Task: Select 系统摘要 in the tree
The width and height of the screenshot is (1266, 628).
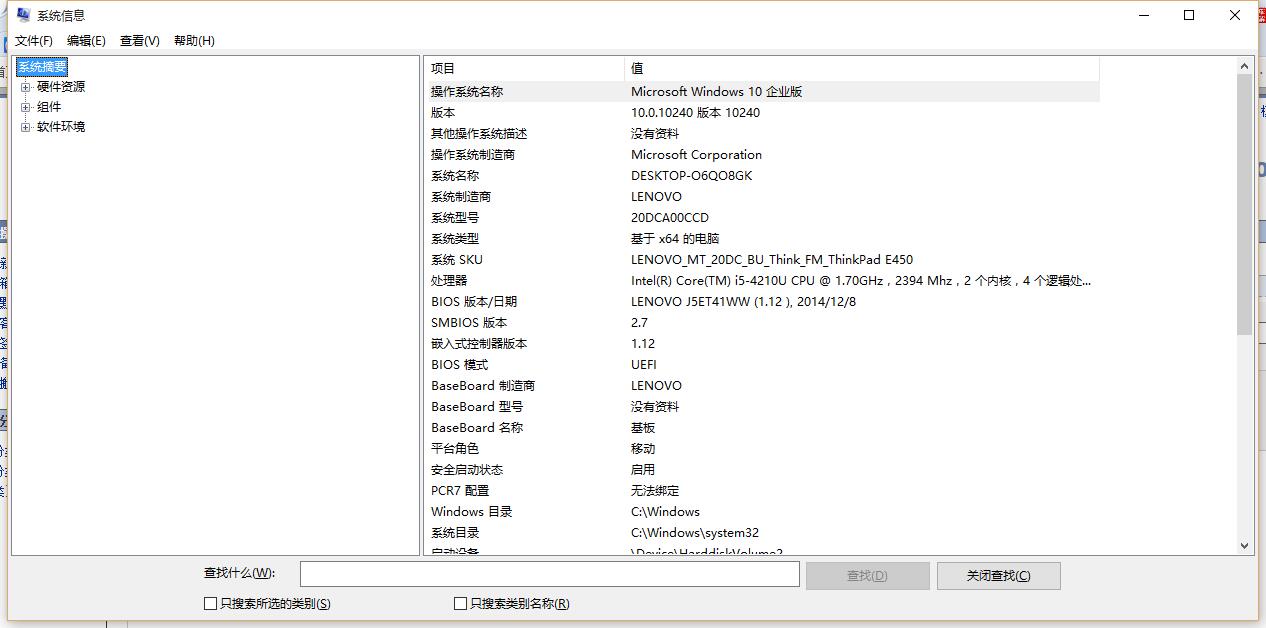Action: 42,67
